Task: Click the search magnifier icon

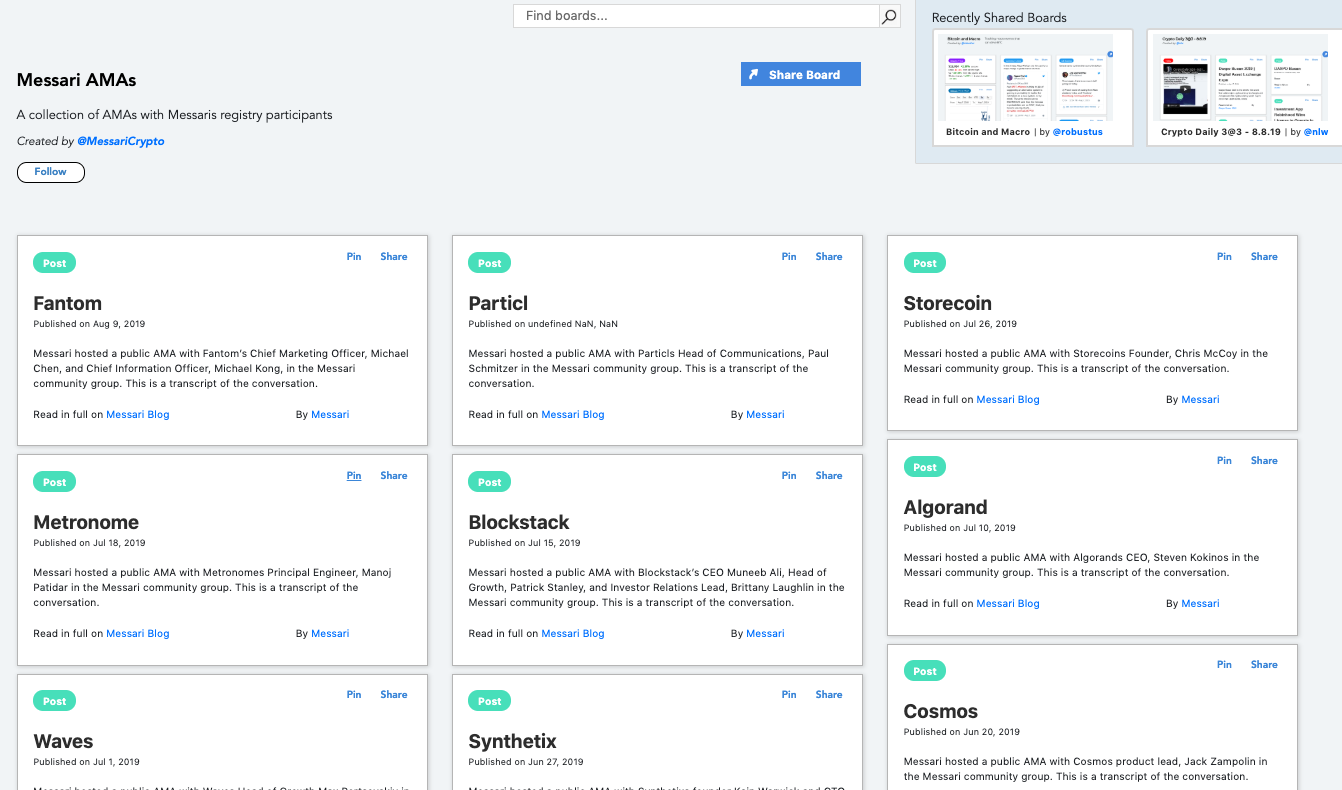Action: (889, 16)
